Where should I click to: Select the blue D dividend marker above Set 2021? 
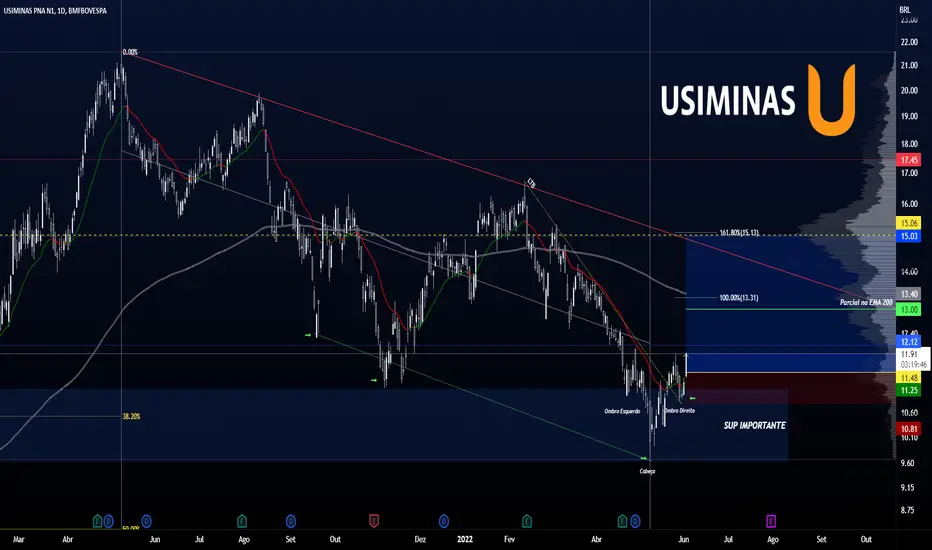[x=291, y=521]
